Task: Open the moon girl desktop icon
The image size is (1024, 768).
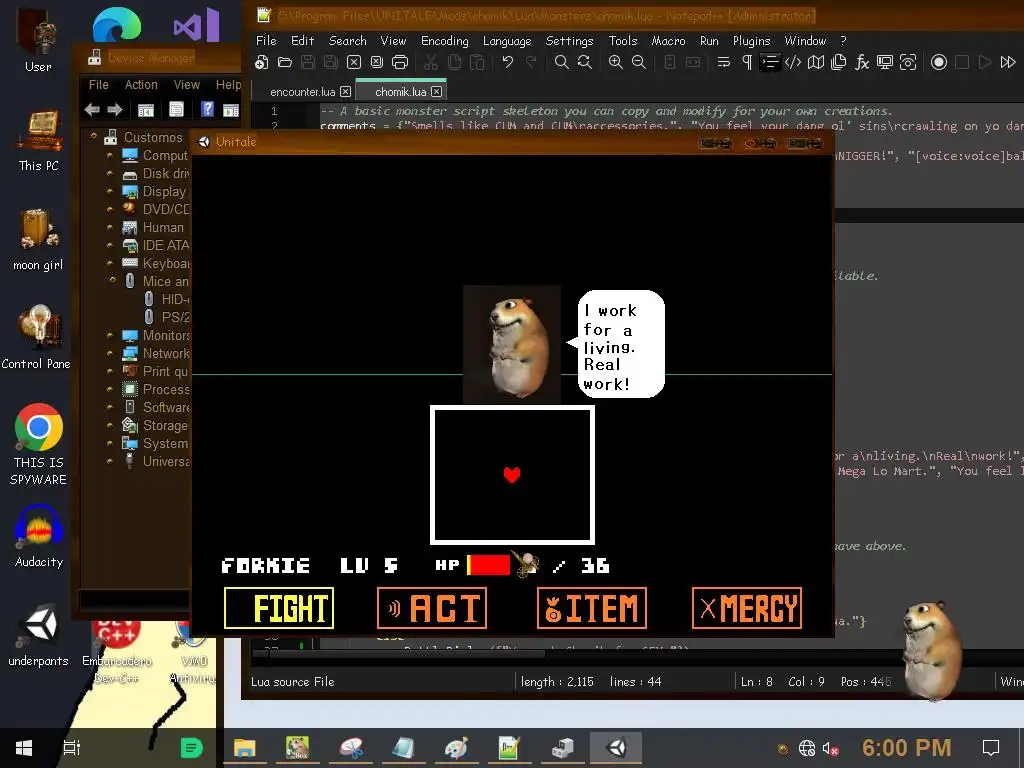Action: point(38,240)
